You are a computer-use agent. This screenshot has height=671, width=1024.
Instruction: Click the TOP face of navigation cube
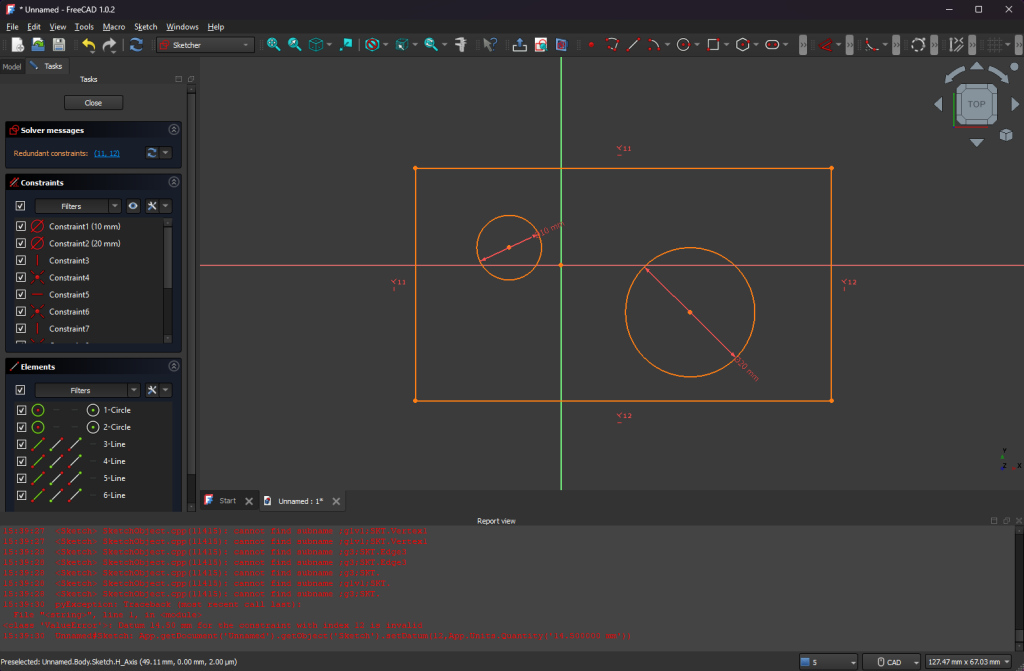[x=976, y=104]
